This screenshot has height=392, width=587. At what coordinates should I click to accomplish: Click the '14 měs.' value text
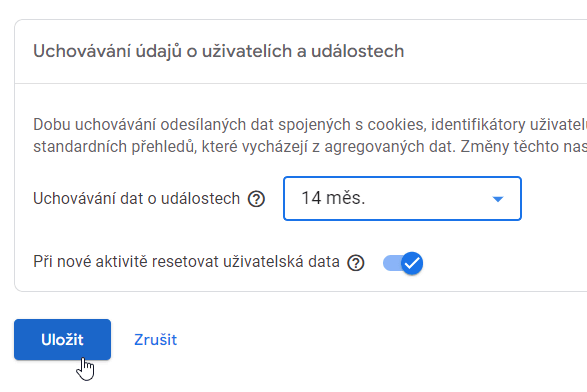[x=333, y=198]
